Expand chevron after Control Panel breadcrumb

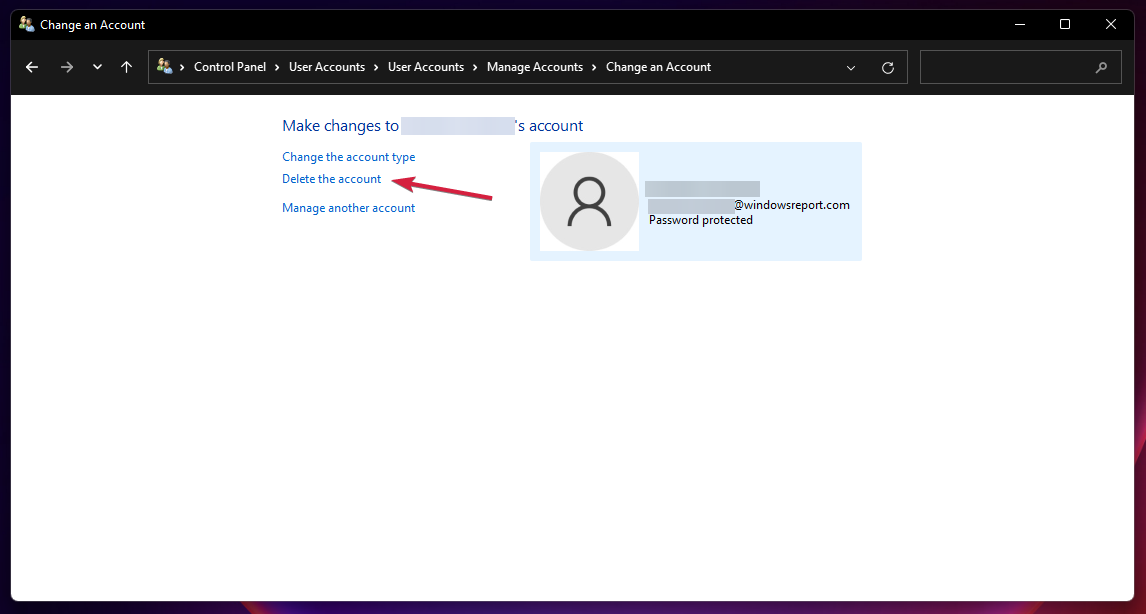278,67
